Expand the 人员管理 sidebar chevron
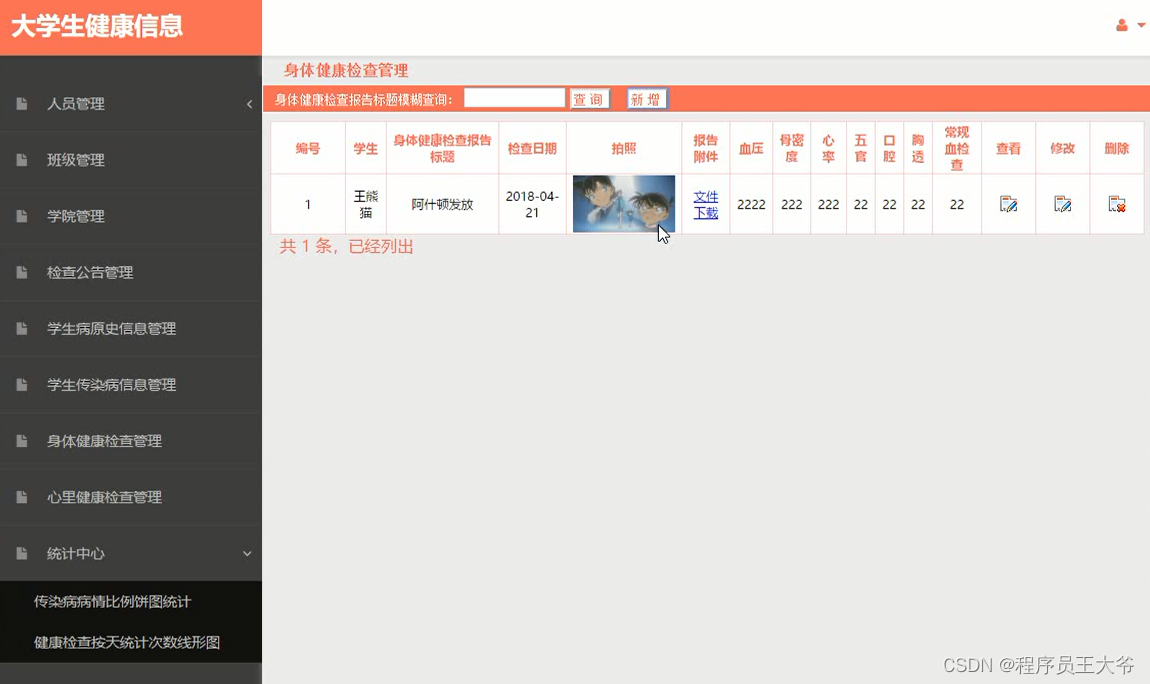 (x=249, y=104)
